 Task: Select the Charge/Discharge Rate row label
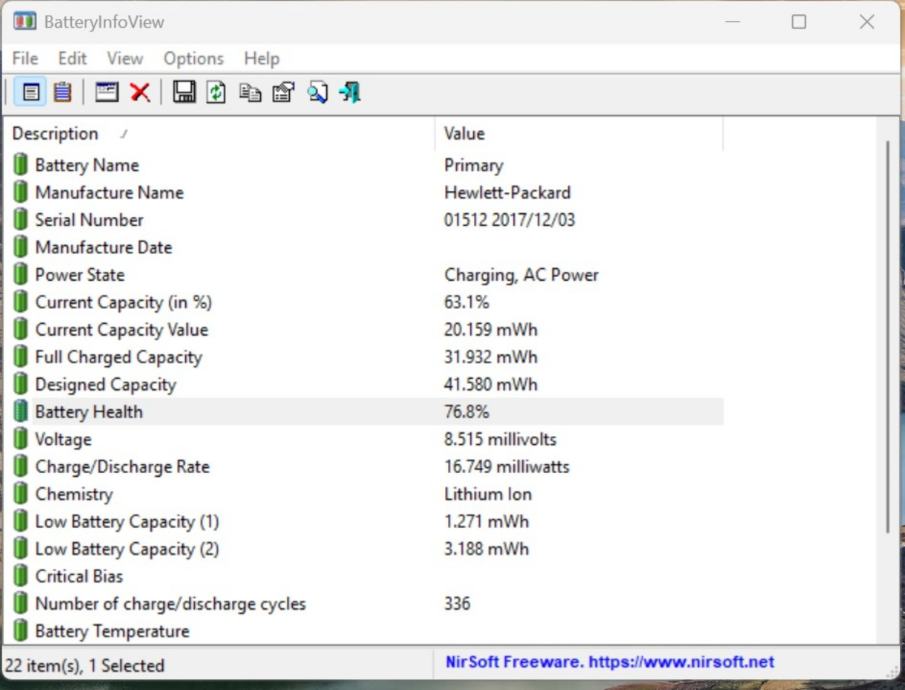tap(122, 467)
